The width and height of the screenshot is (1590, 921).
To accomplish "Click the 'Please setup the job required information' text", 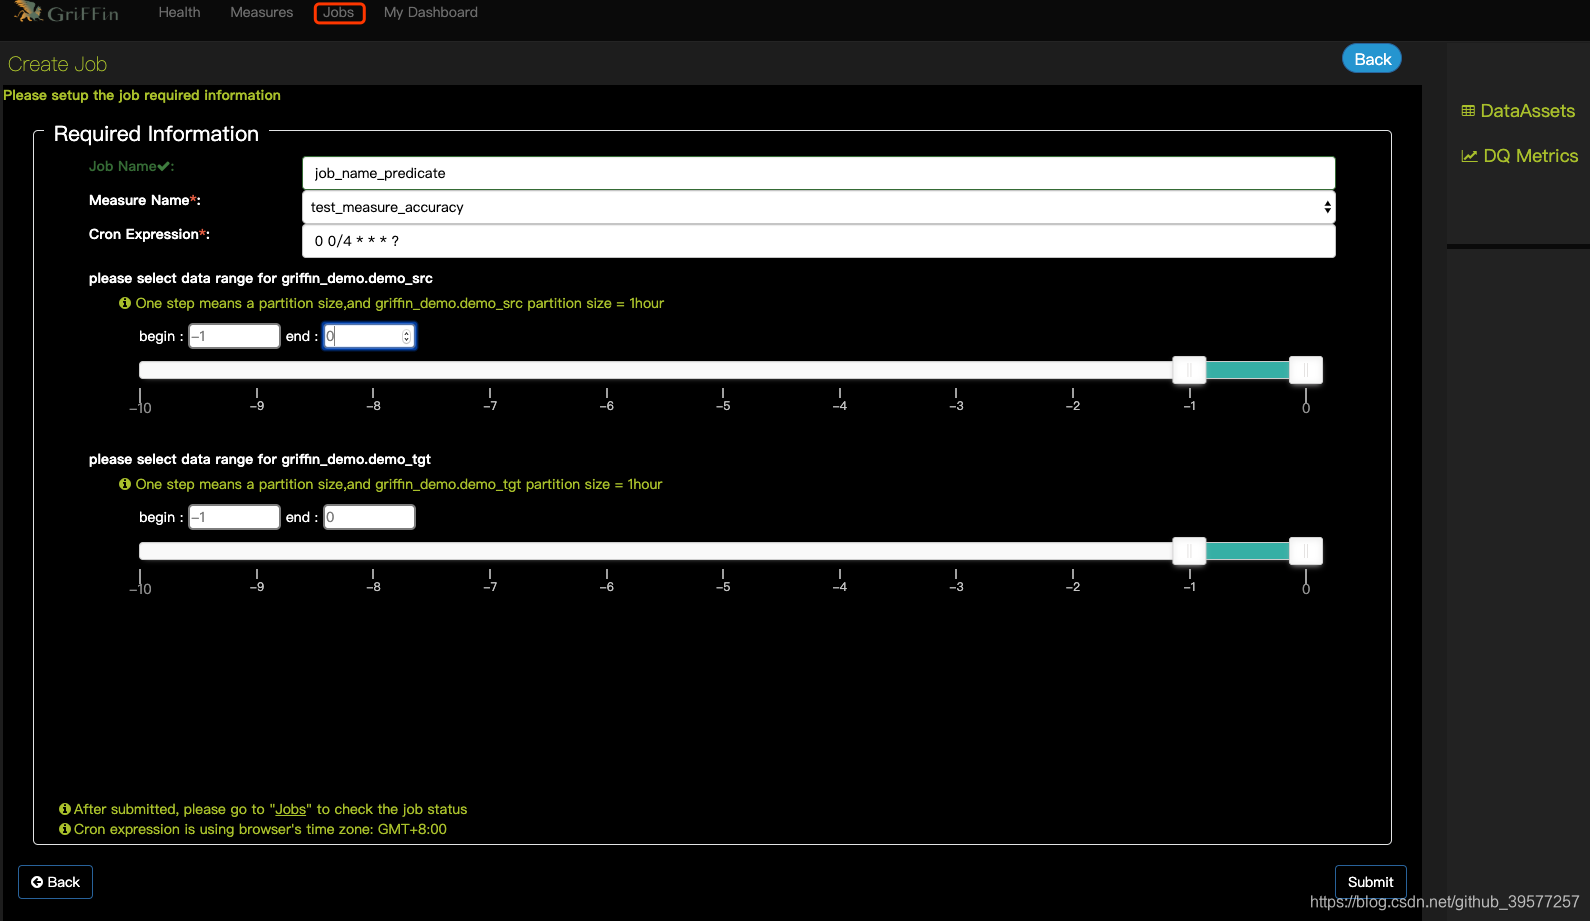I will pyautogui.click(x=142, y=95).
